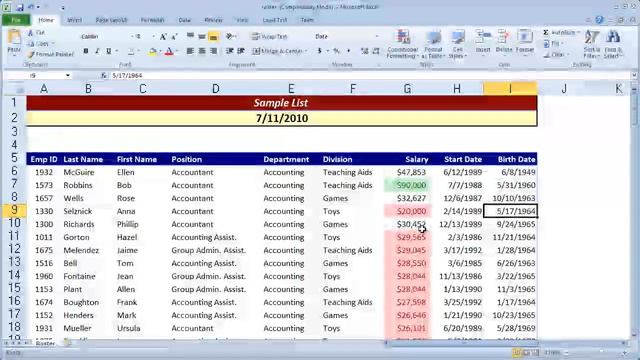Toggle Wrap Text
Screen dimensions: 640x360
(269, 36)
